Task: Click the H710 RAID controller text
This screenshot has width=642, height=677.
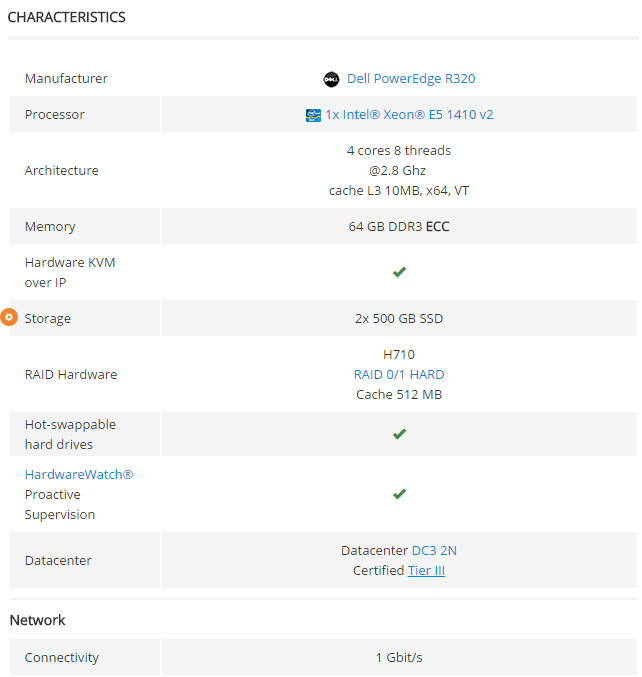Action: tap(399, 355)
